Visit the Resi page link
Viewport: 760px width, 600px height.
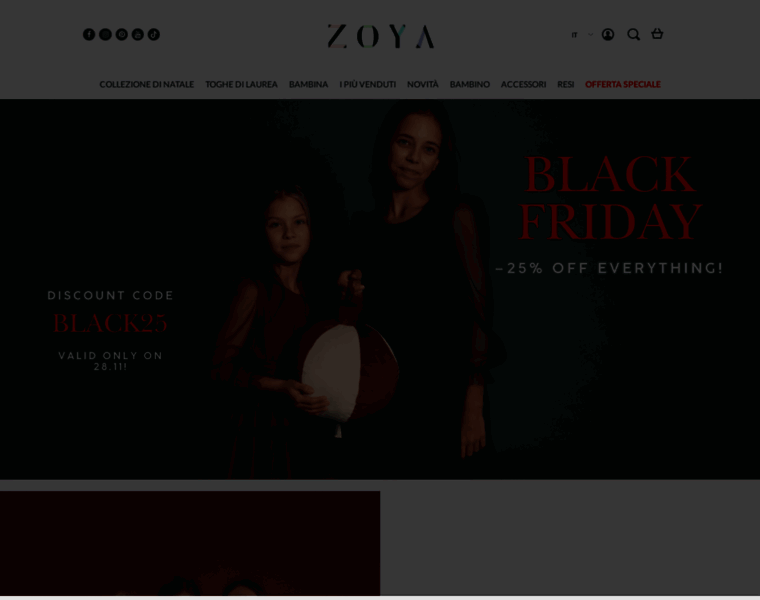point(566,84)
